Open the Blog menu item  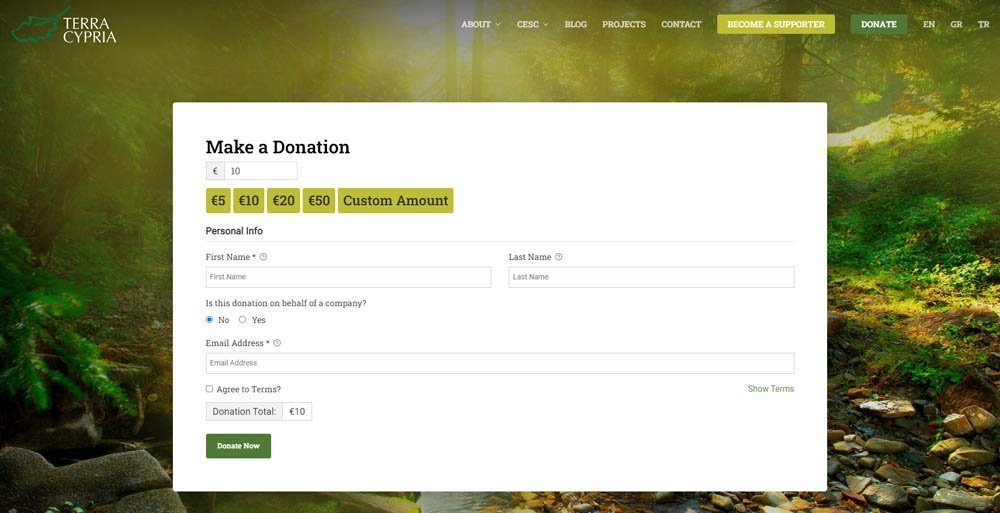pos(576,24)
